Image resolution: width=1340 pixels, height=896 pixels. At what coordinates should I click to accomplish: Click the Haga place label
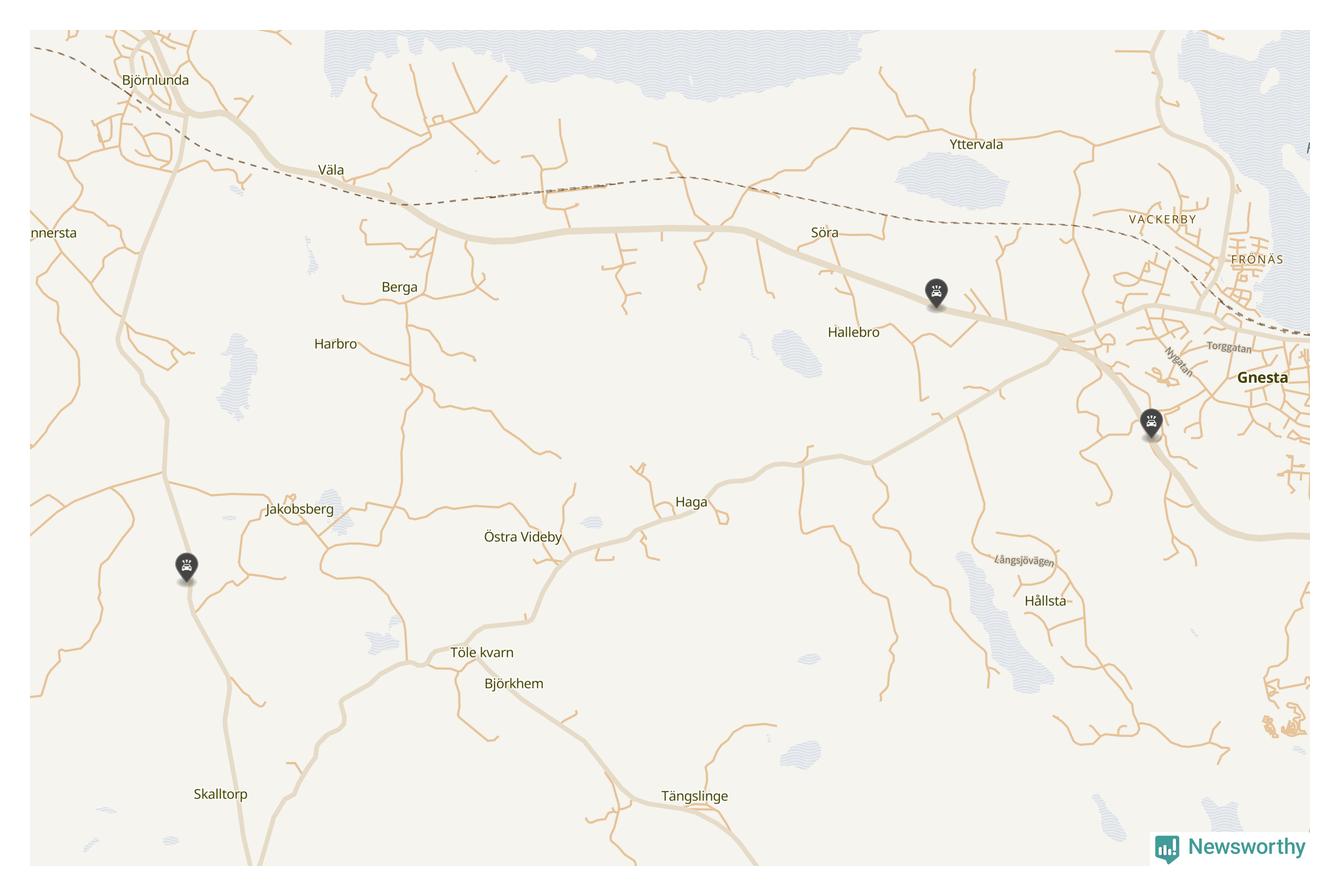pyautogui.click(x=691, y=502)
